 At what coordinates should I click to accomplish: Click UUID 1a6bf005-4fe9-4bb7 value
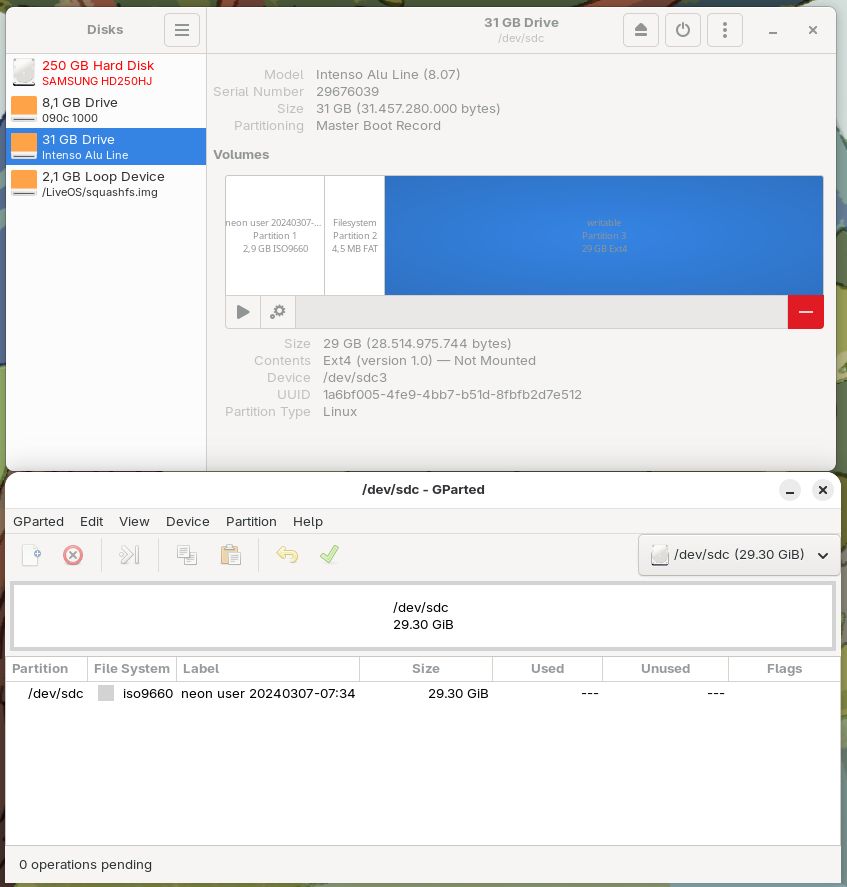coord(452,395)
